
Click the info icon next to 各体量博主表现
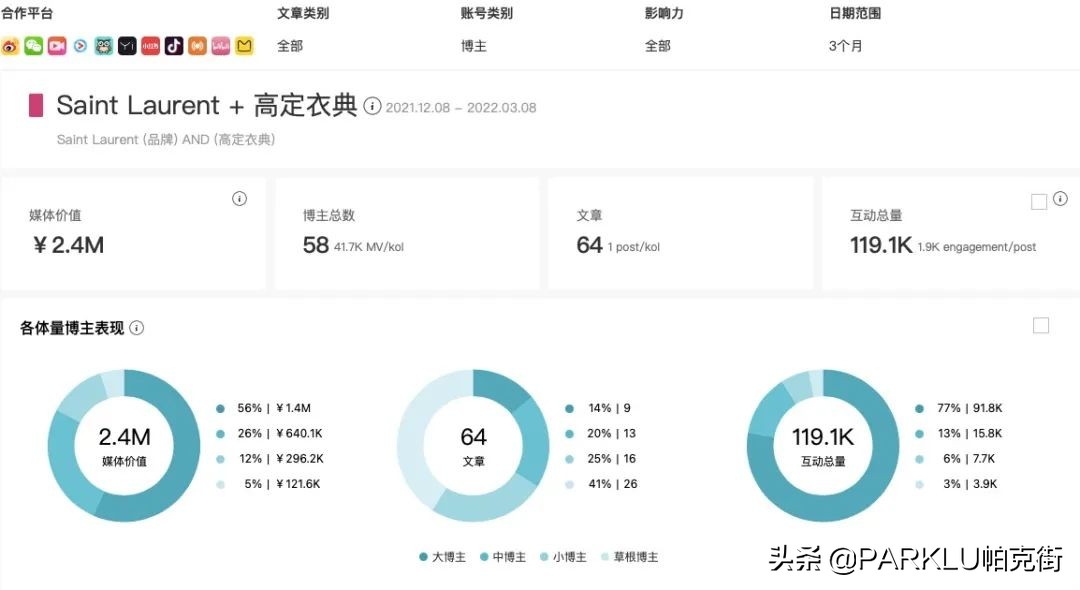[x=137, y=327]
